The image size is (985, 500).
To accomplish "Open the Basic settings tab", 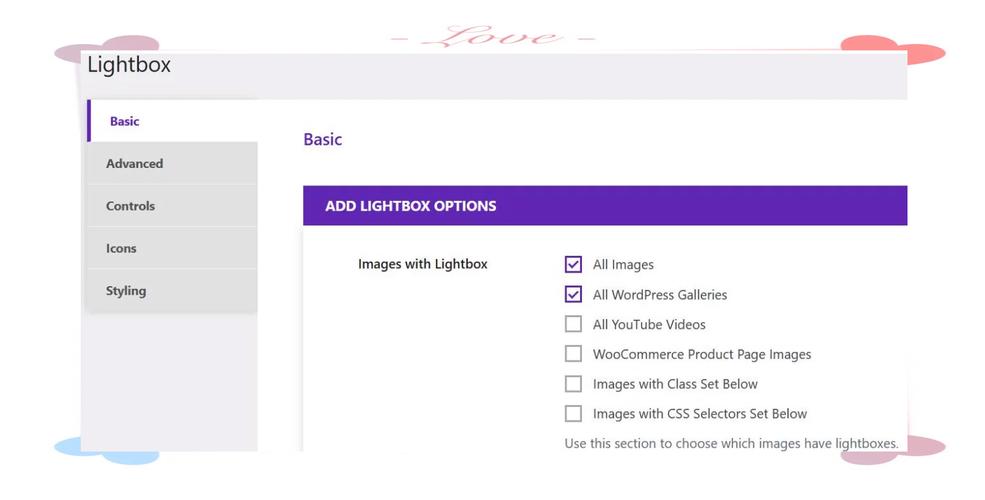I will click(x=125, y=121).
